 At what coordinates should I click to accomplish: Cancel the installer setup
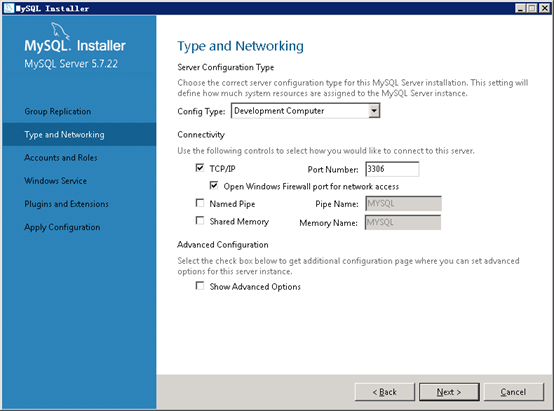point(513,392)
